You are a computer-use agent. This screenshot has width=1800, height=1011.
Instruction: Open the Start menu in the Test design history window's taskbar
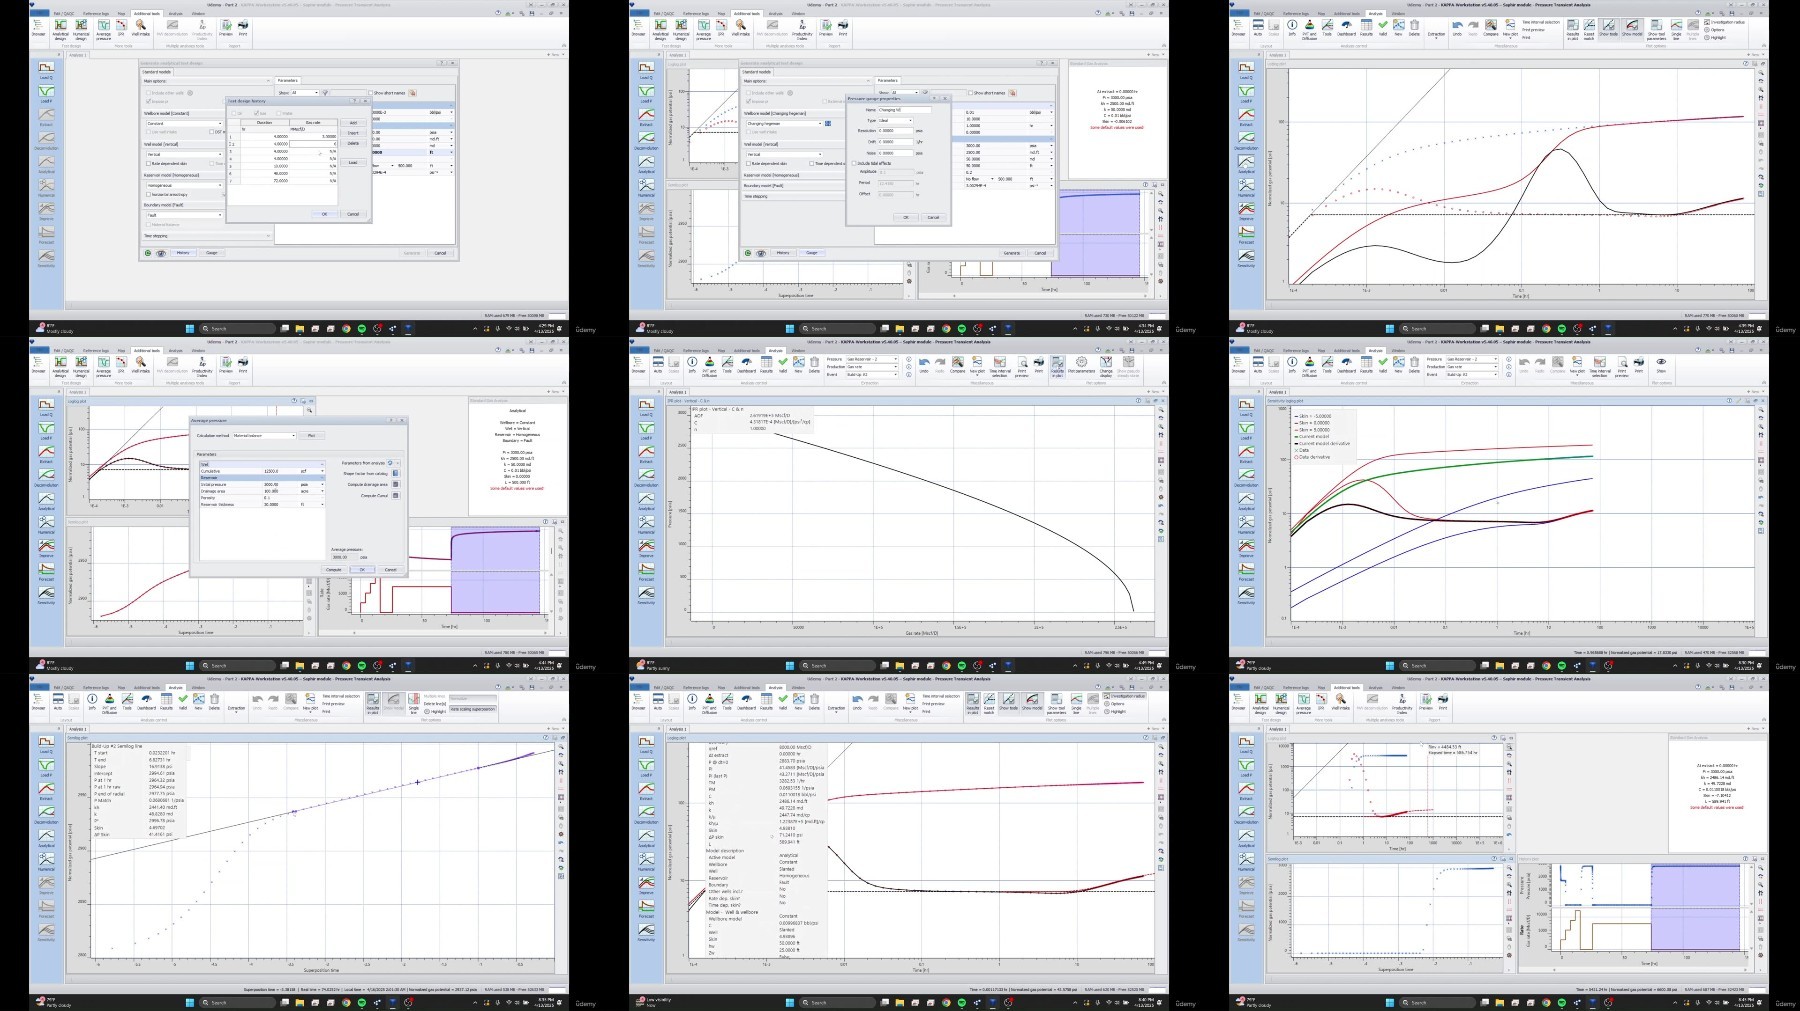pos(189,328)
